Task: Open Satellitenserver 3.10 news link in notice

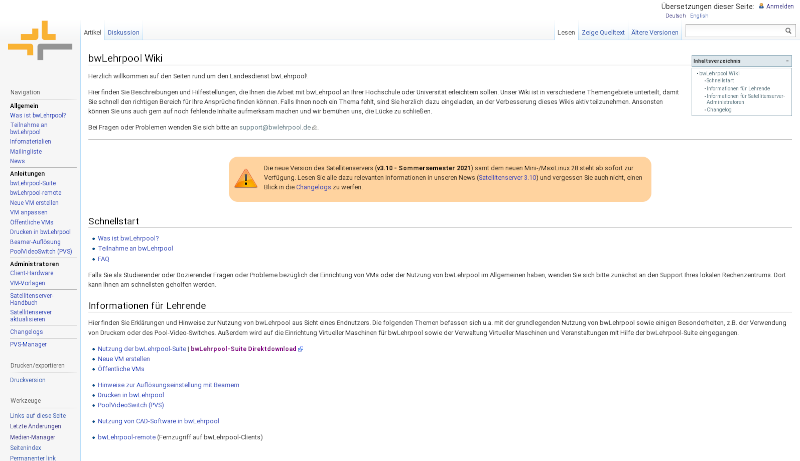Action: [x=508, y=177]
